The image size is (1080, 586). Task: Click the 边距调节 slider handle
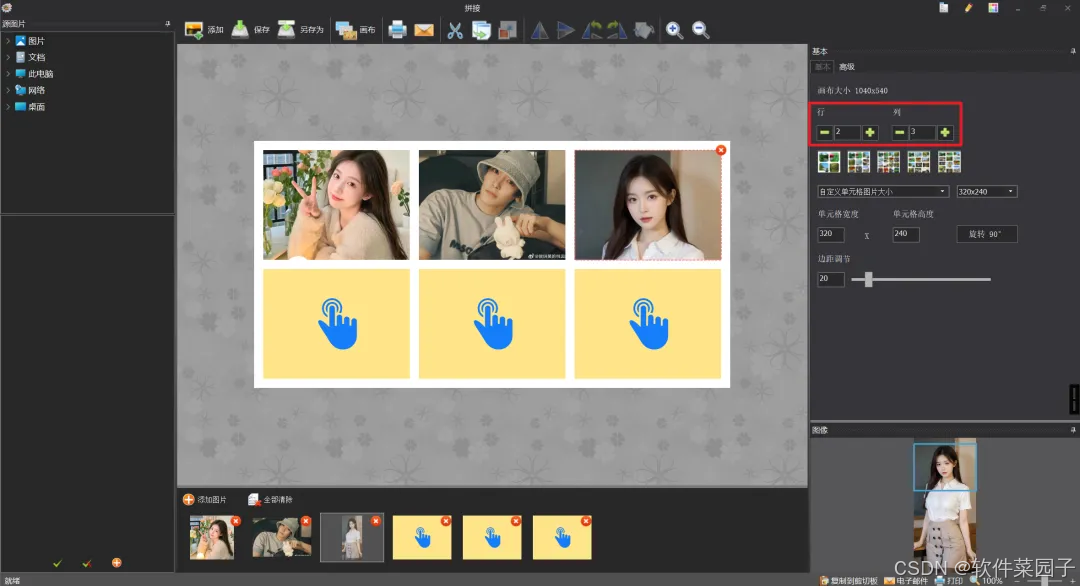[869, 279]
